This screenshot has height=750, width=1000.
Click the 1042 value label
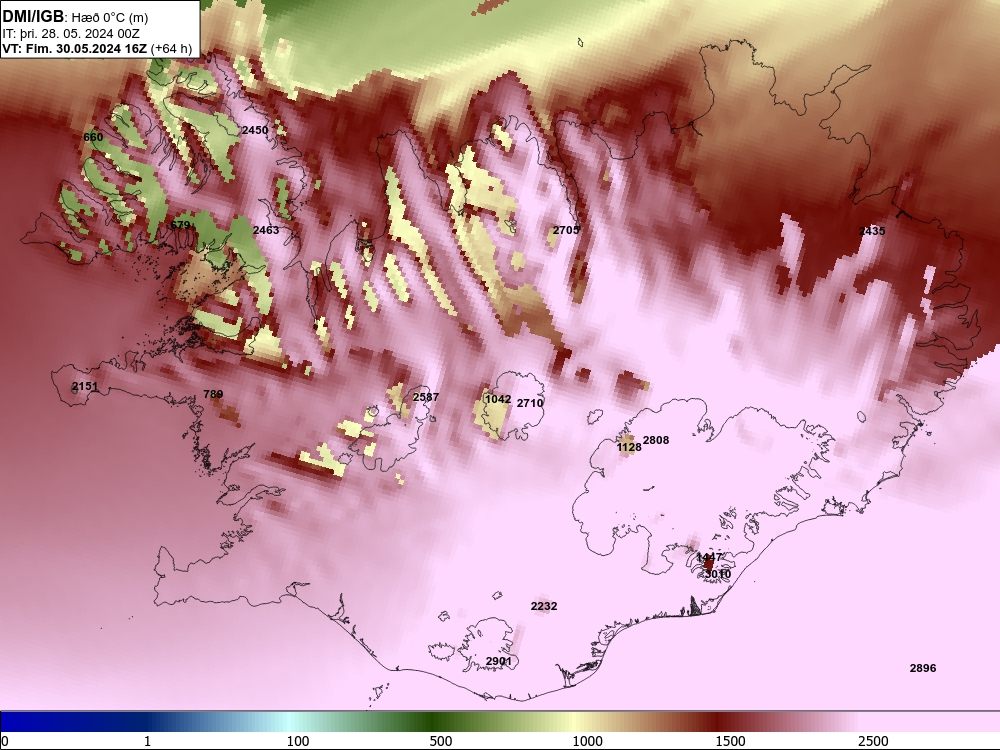498,399
